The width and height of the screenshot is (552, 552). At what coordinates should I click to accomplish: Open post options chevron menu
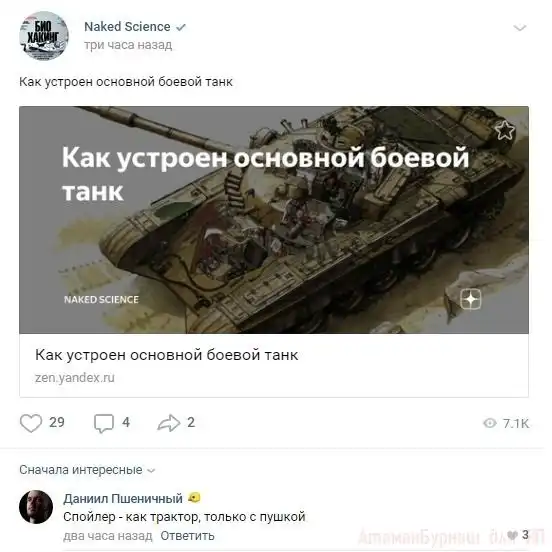pyautogui.click(x=520, y=27)
